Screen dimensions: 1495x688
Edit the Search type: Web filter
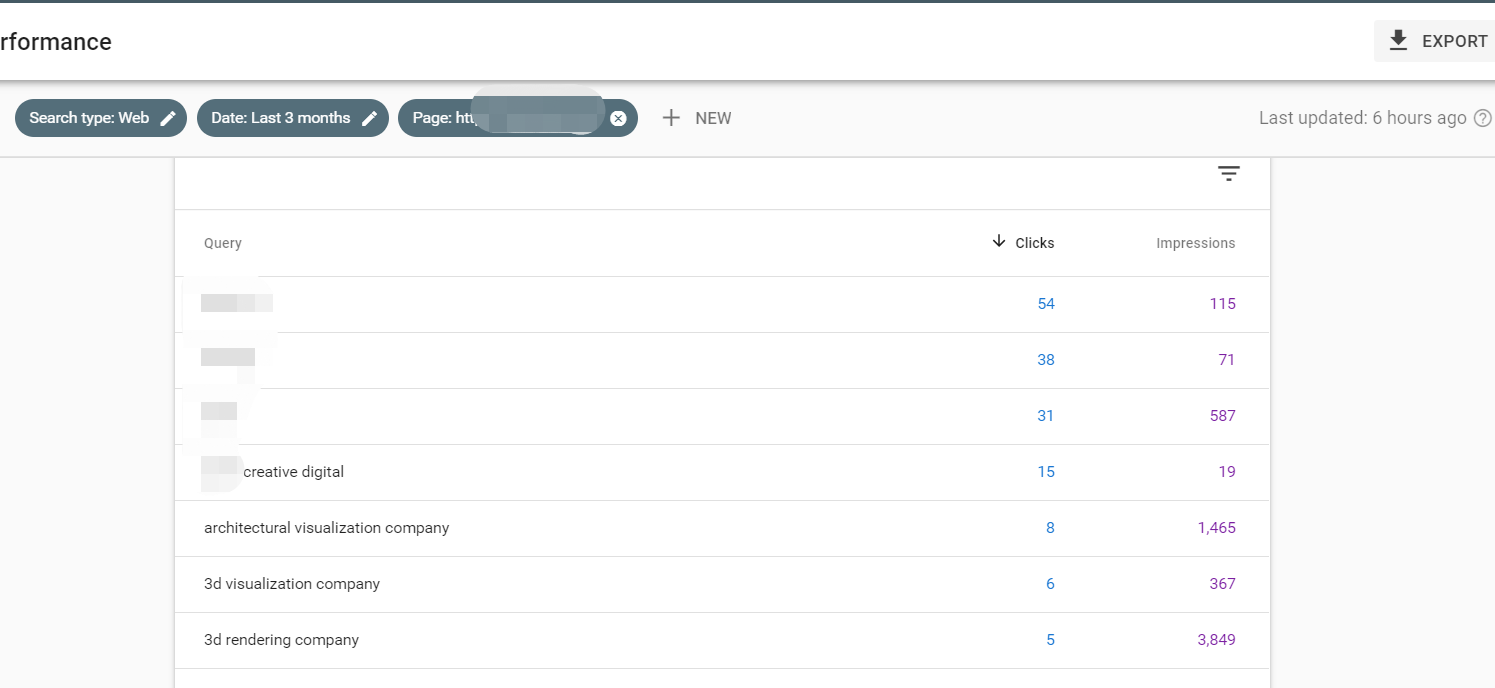[x=101, y=118]
